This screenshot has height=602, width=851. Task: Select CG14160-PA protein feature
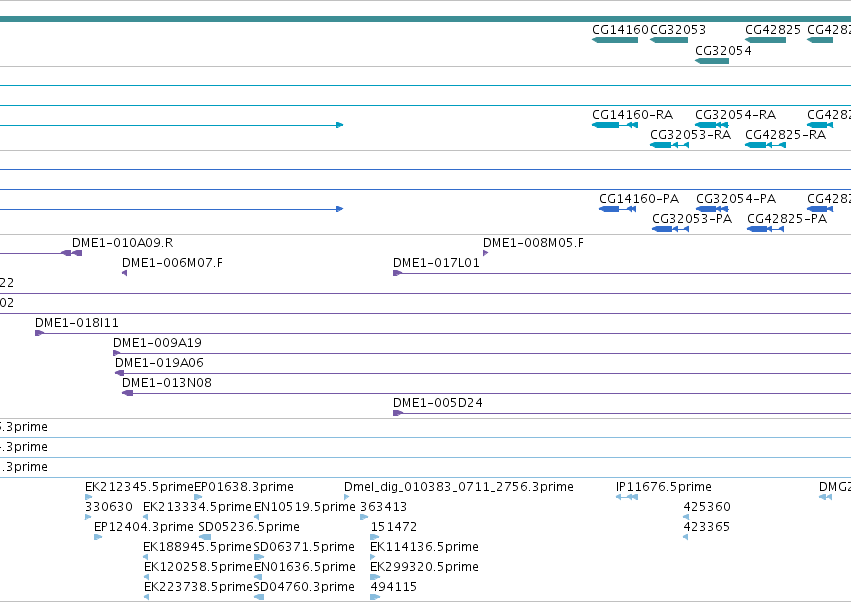tap(618, 209)
